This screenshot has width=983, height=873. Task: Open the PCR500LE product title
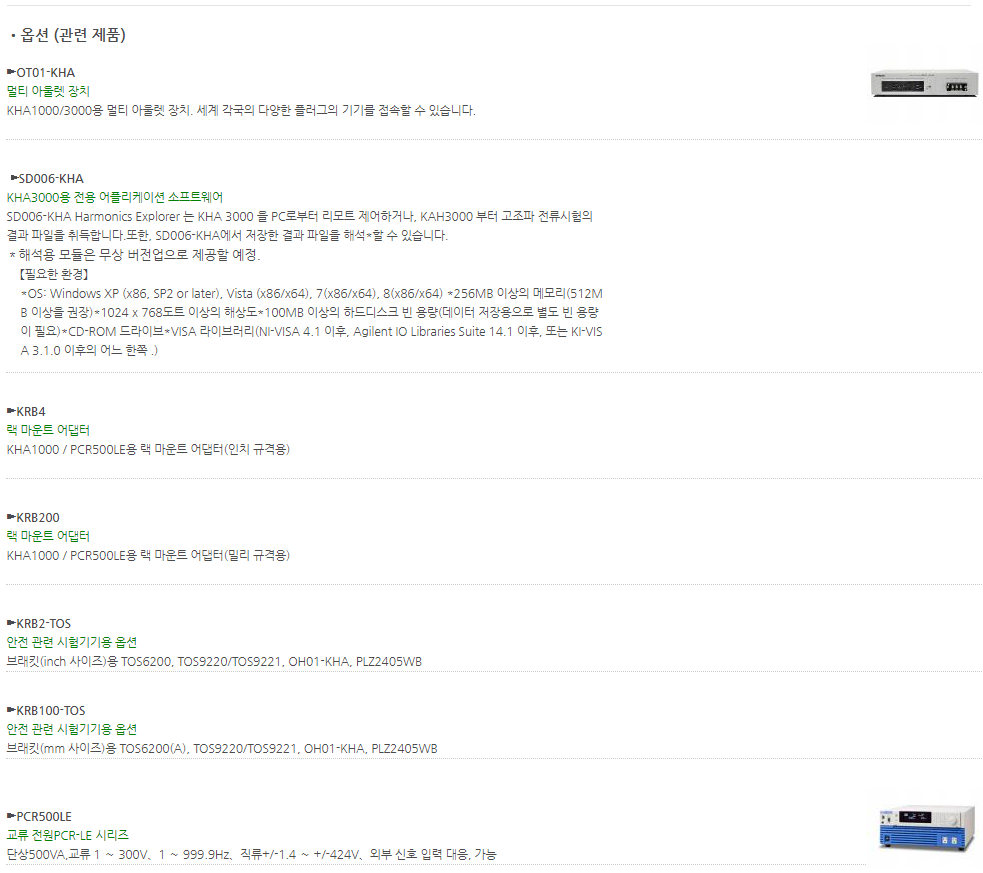[44, 817]
